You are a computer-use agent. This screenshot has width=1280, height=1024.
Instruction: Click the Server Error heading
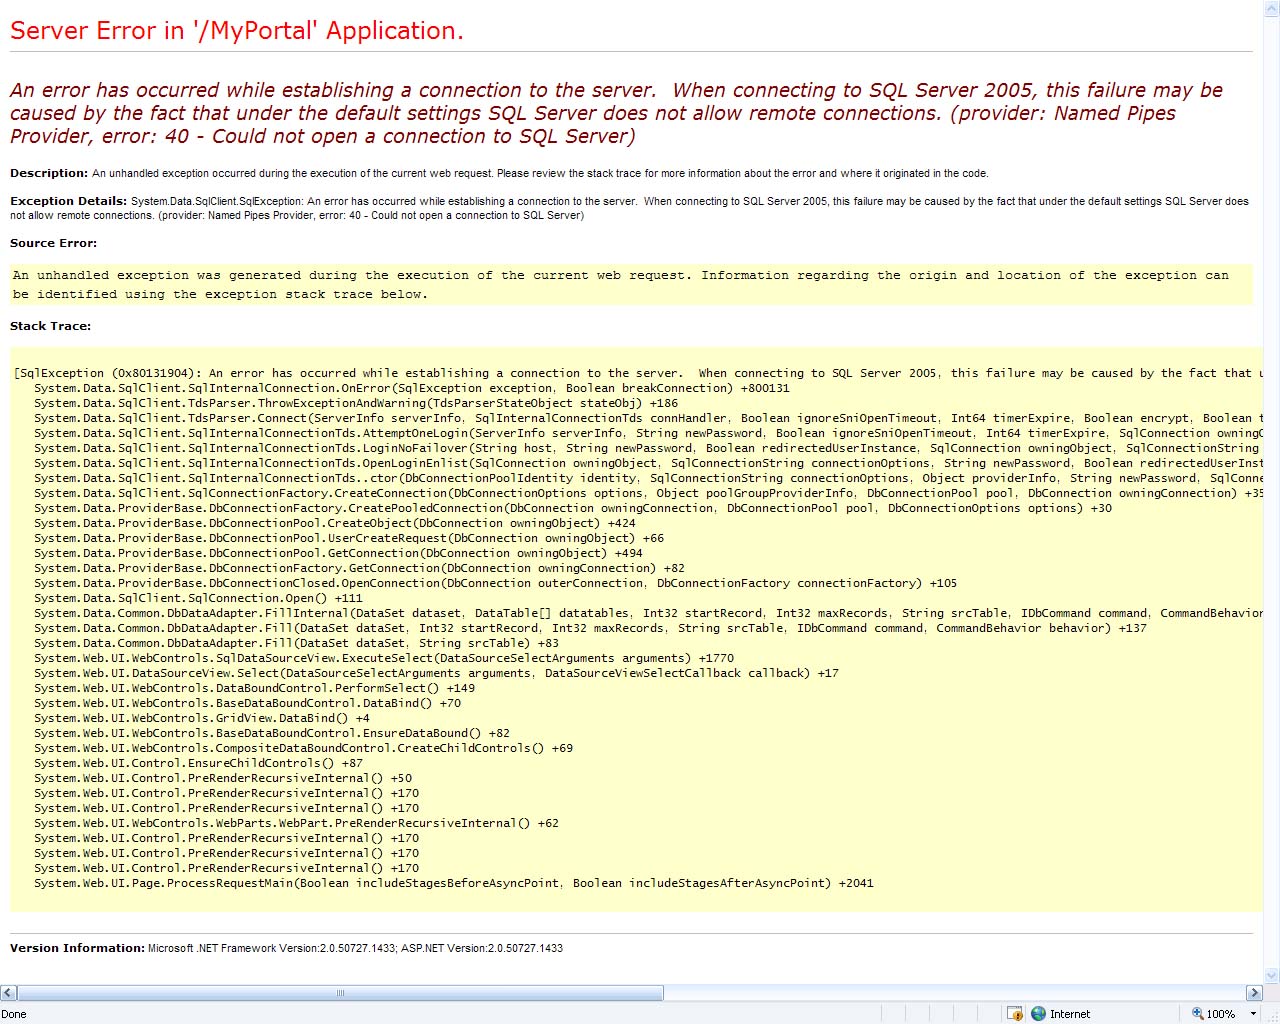coord(237,31)
